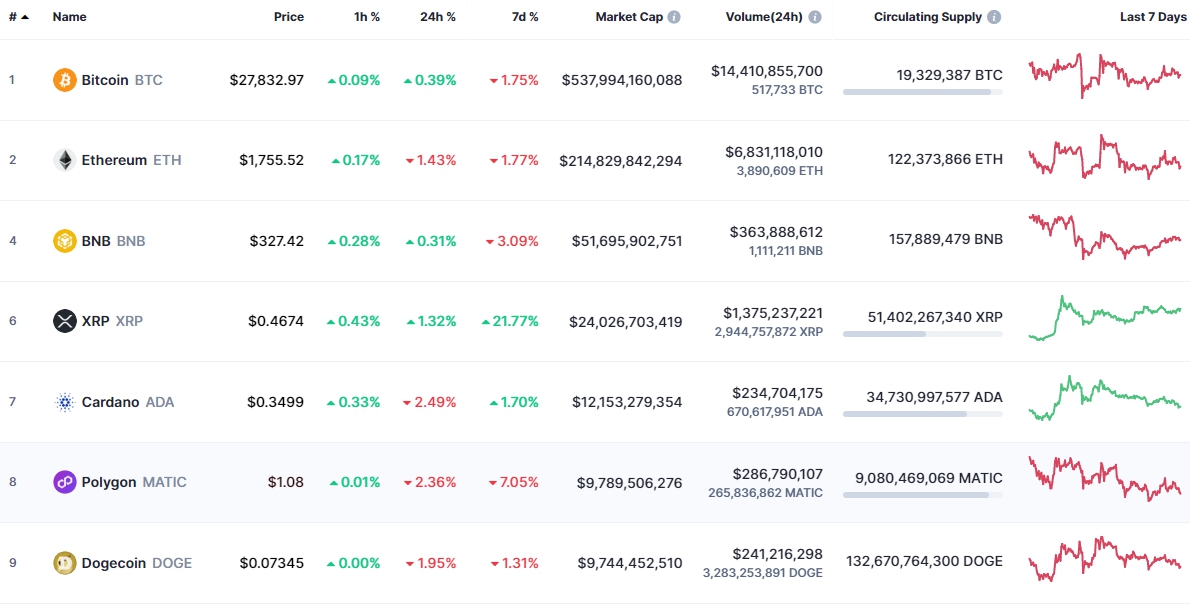The image size is (1190, 606).
Task: Click Dogecoin's market cap $9,744,452,510
Action: [x=630, y=563]
